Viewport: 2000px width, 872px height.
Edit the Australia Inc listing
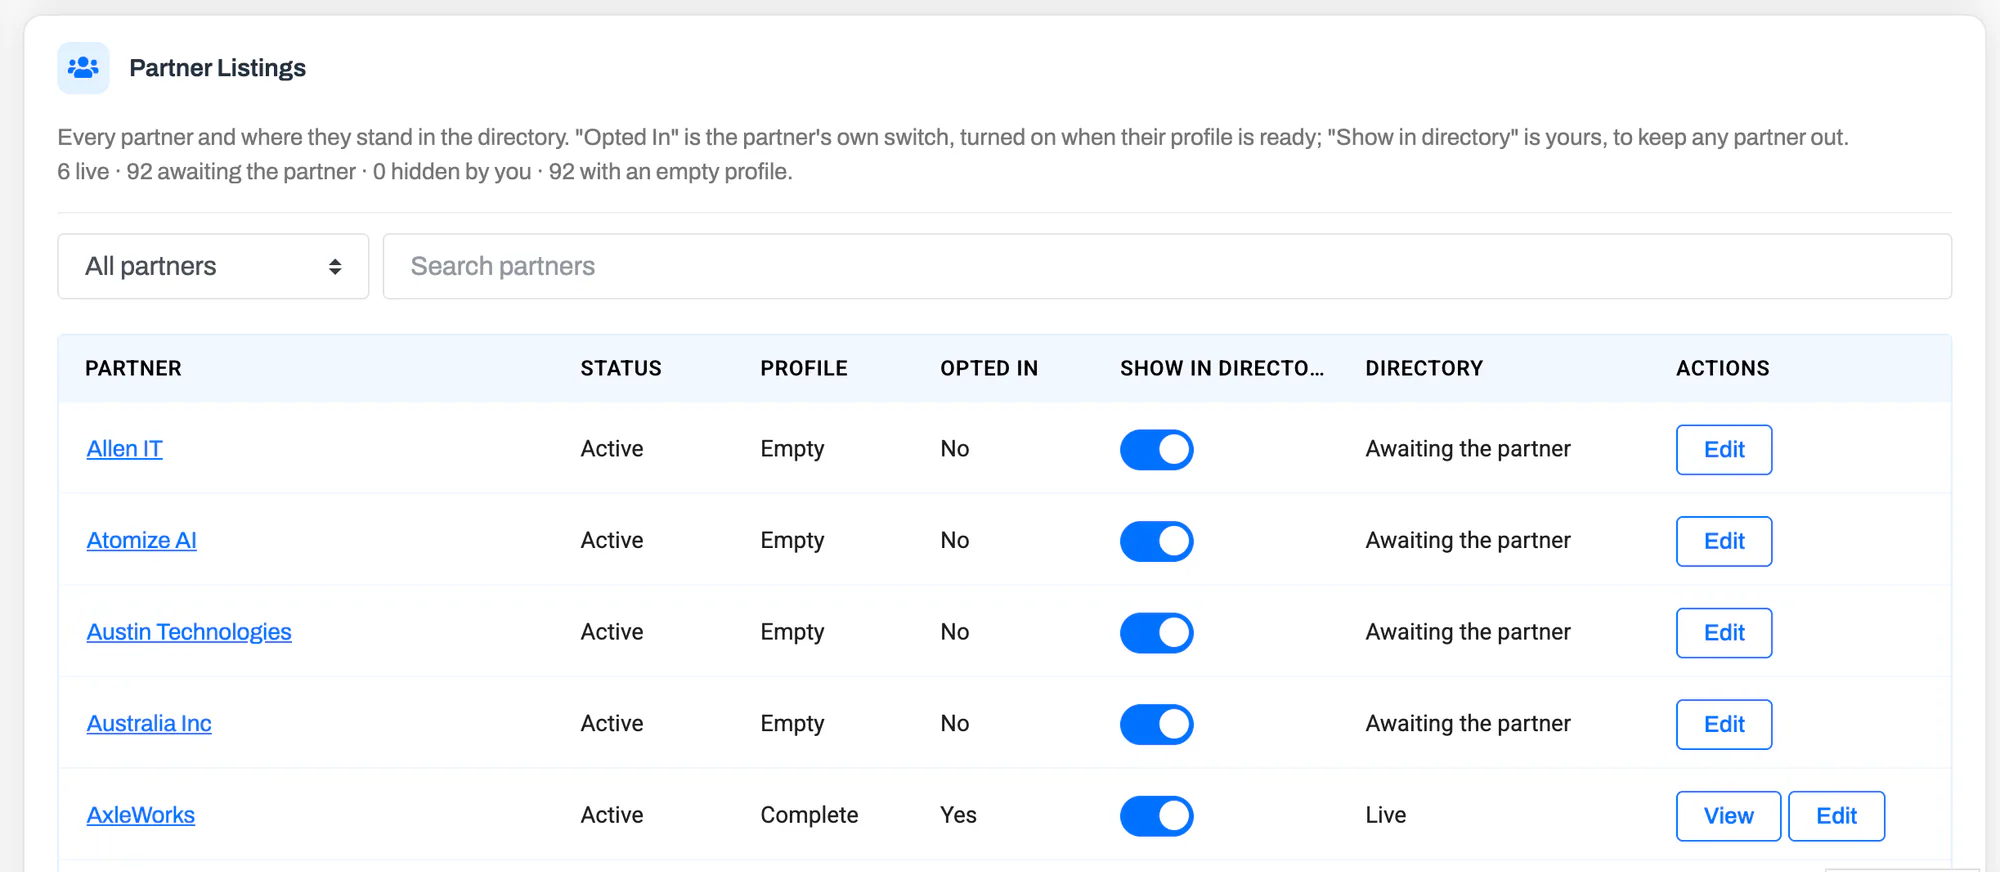[x=1724, y=724]
